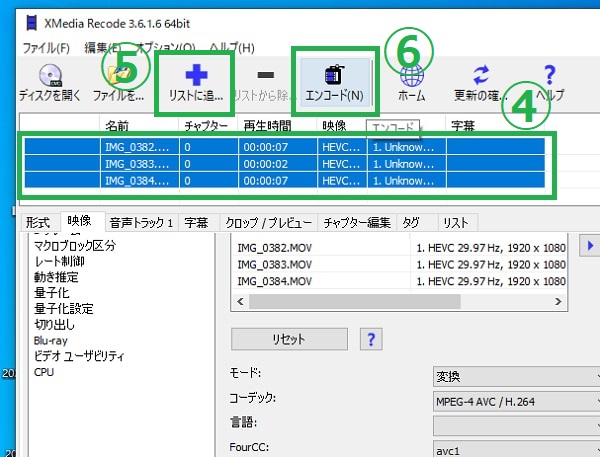Viewport: 600px width, 457px height.
Task: Open ホーム globe icon
Action: pyautogui.click(x=412, y=83)
